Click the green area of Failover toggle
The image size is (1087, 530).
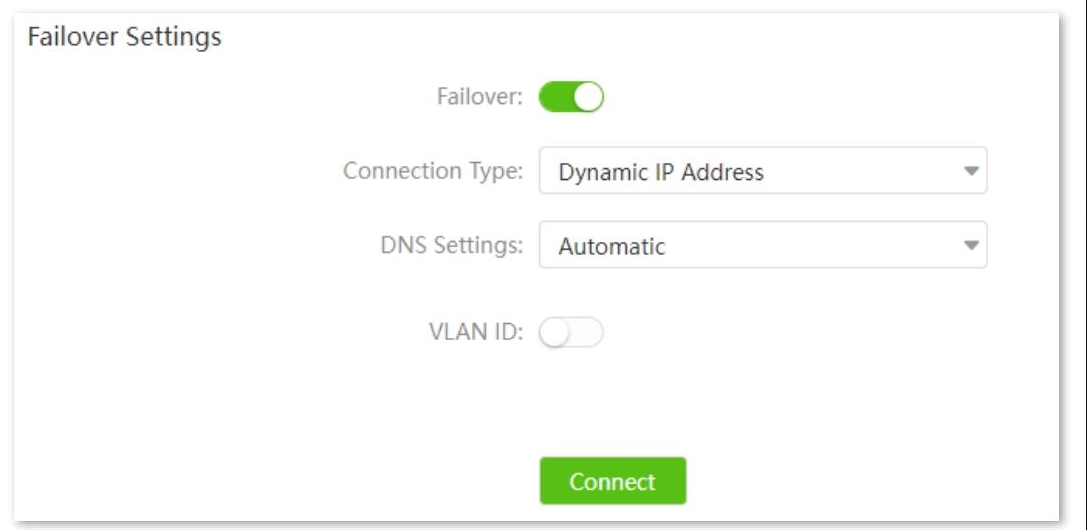[556, 97]
